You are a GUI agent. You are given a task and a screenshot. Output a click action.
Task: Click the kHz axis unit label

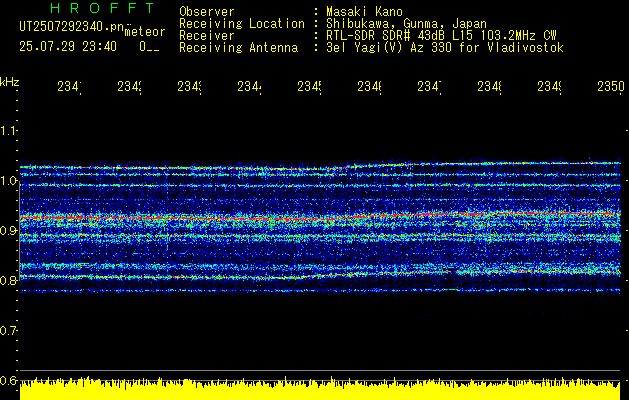coord(9,82)
